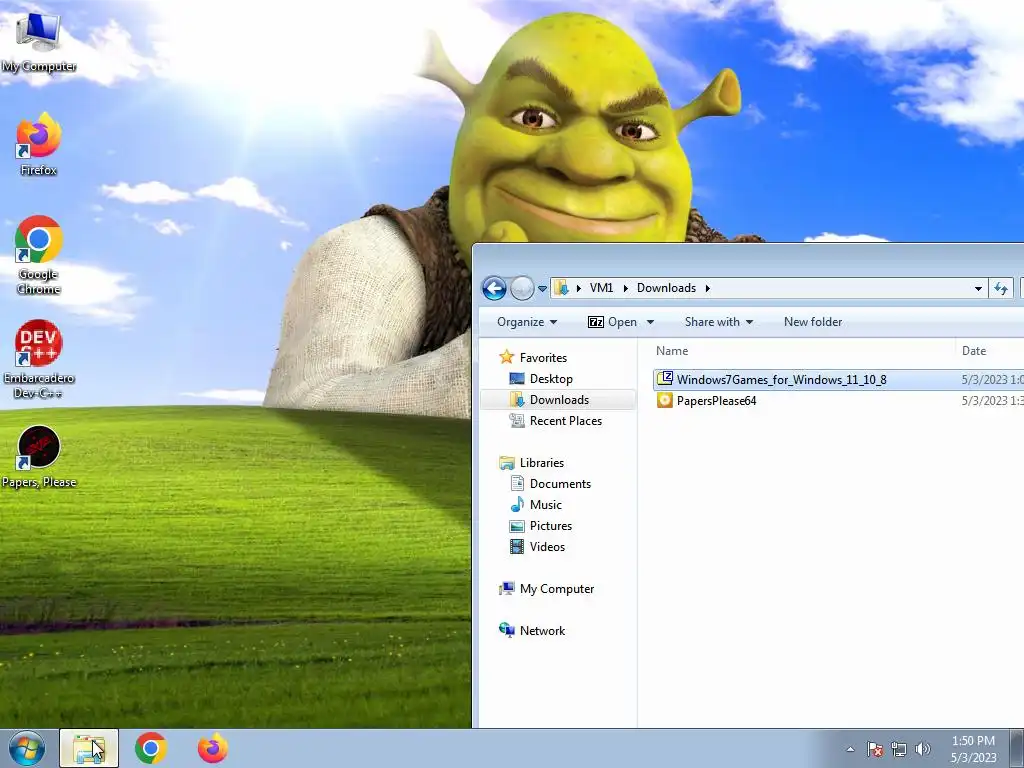Click the PapersPlease64 installer icon

665,400
